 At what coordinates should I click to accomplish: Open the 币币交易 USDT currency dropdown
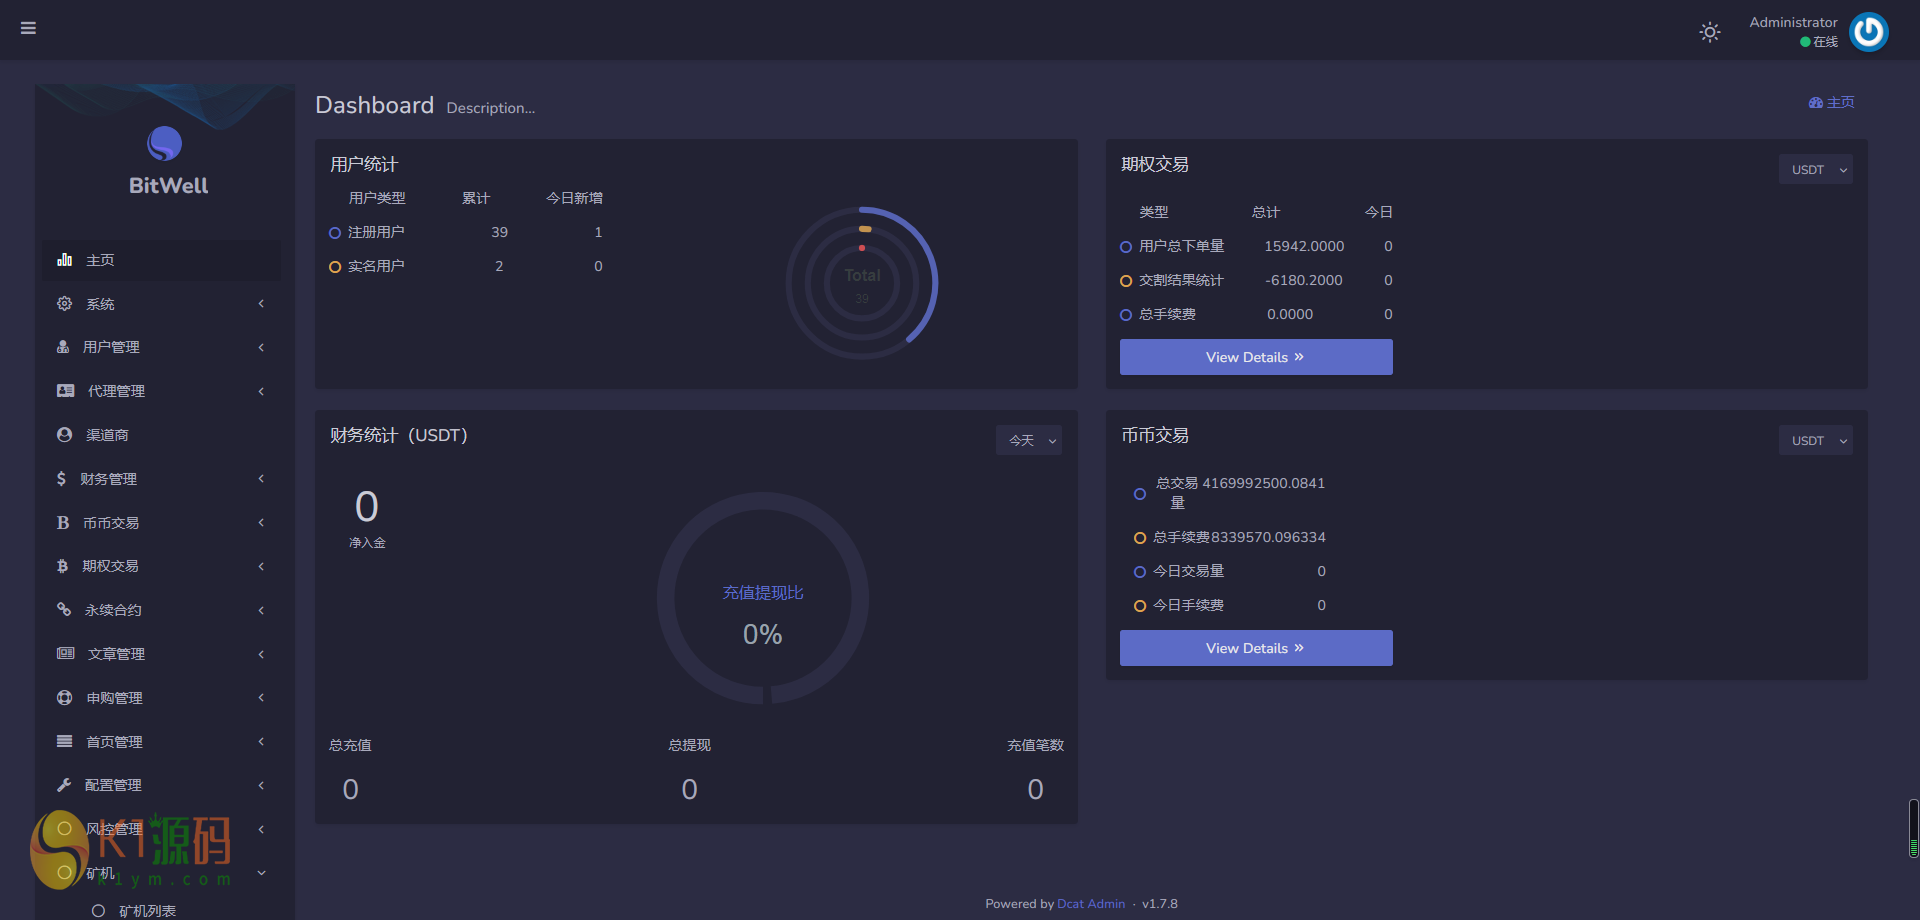[1815, 441]
